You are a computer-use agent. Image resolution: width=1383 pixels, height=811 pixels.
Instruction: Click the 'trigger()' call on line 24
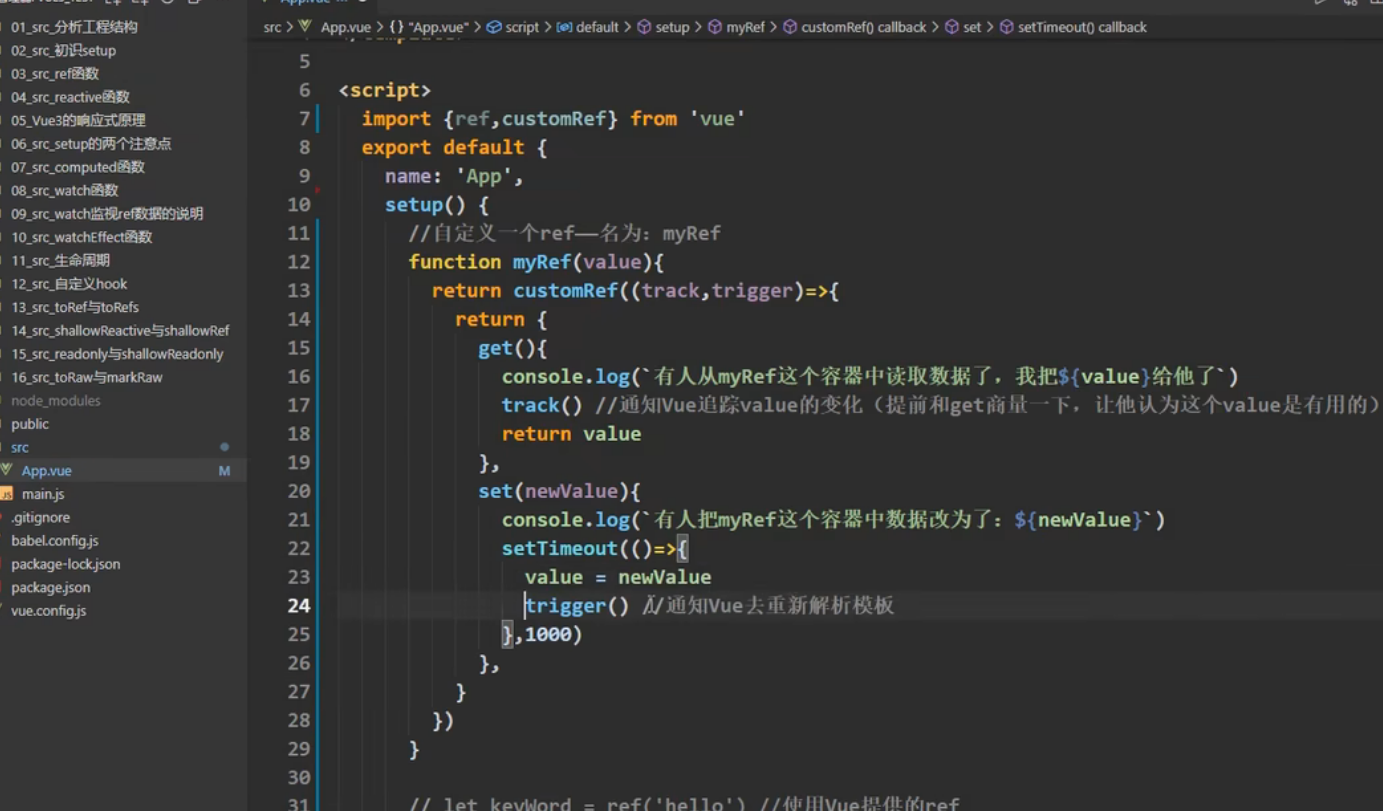click(x=577, y=606)
